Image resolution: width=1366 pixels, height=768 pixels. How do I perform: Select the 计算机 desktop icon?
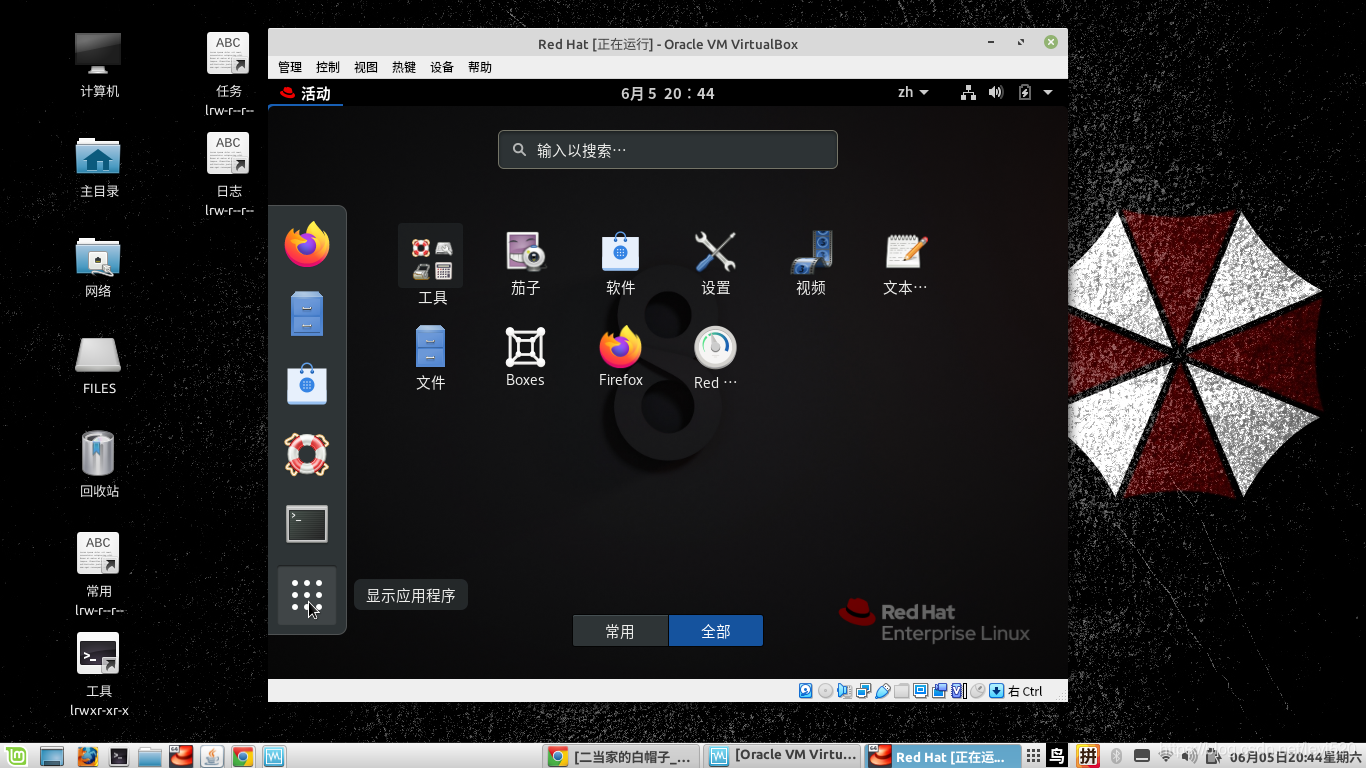coord(99,65)
